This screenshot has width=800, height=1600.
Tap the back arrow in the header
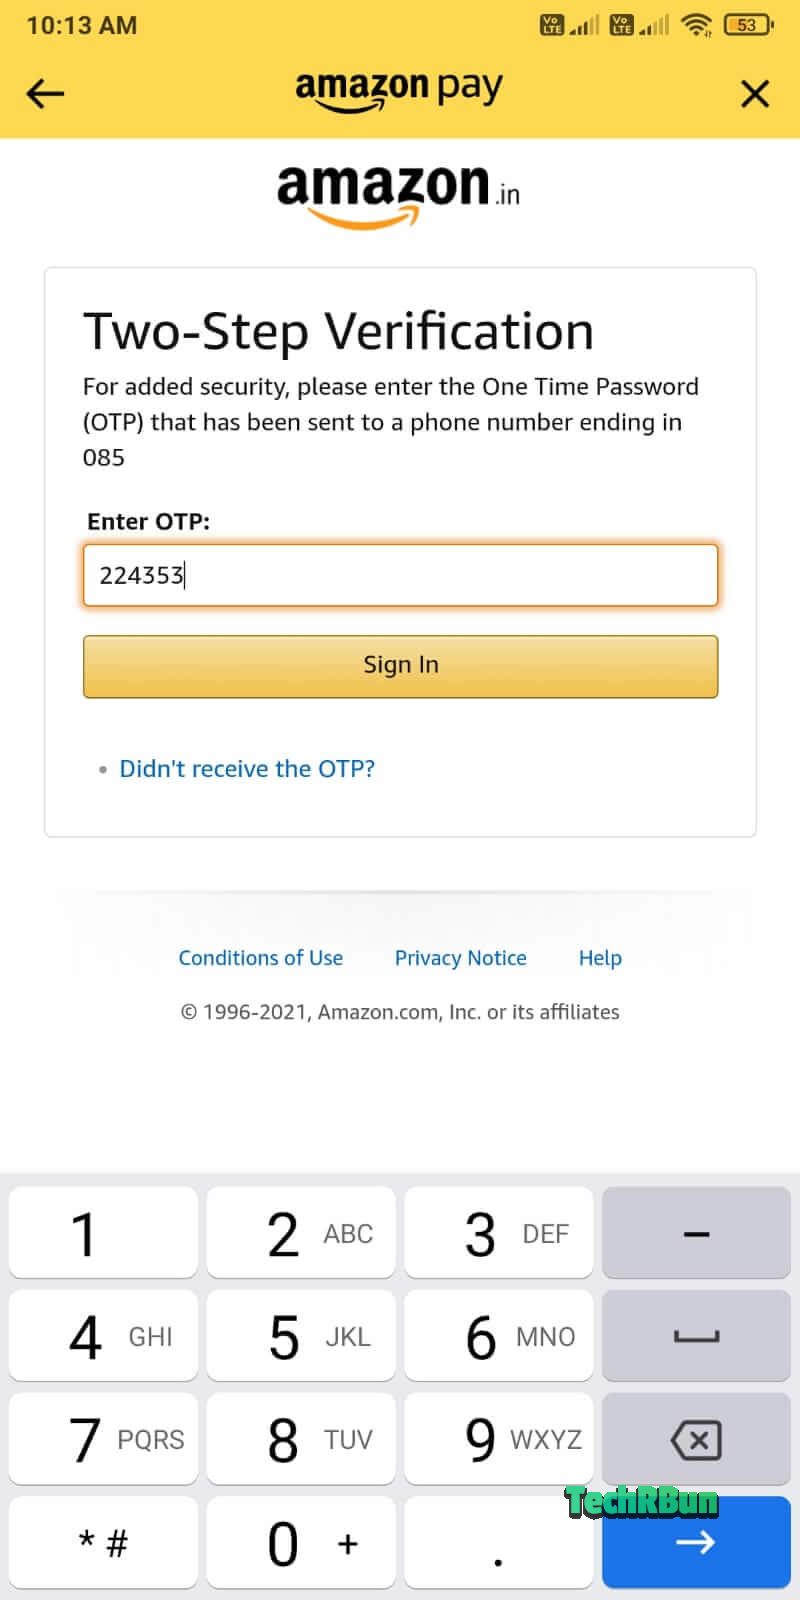(x=44, y=93)
